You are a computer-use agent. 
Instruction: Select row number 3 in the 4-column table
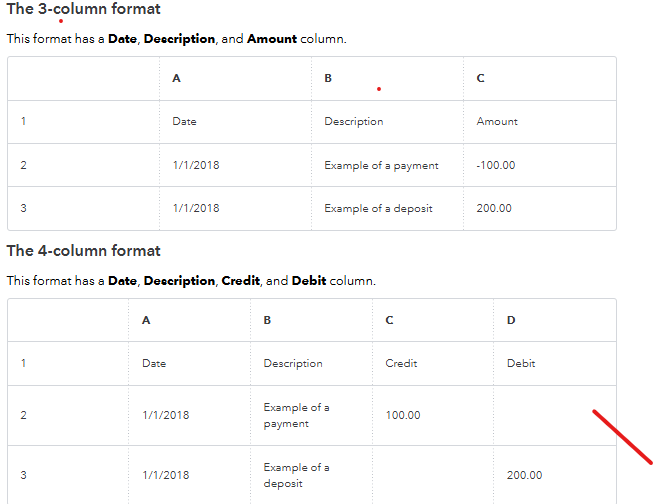coord(23,475)
